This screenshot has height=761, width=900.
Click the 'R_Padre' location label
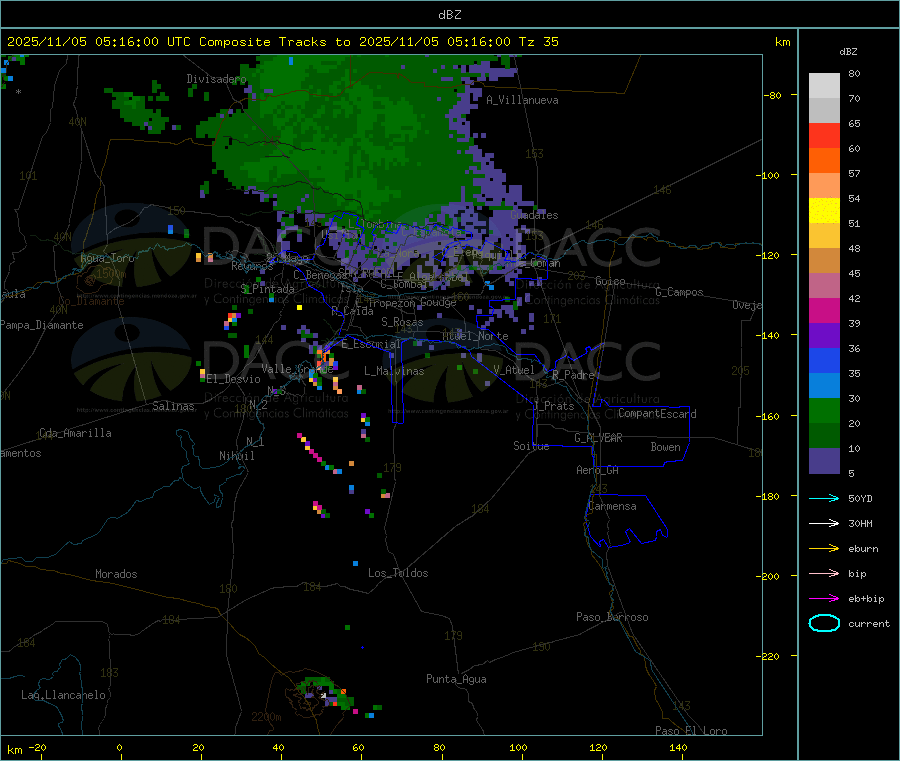tap(573, 375)
